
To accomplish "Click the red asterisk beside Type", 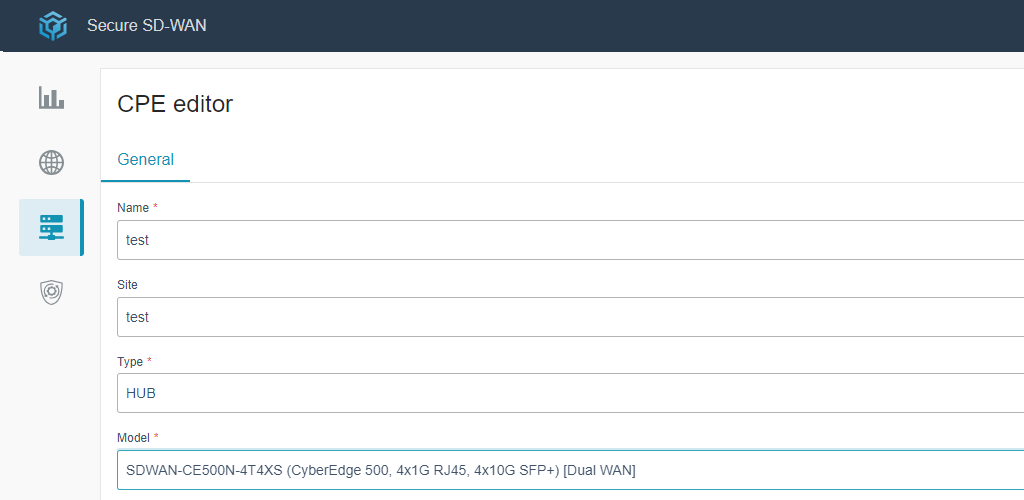I will point(150,361).
